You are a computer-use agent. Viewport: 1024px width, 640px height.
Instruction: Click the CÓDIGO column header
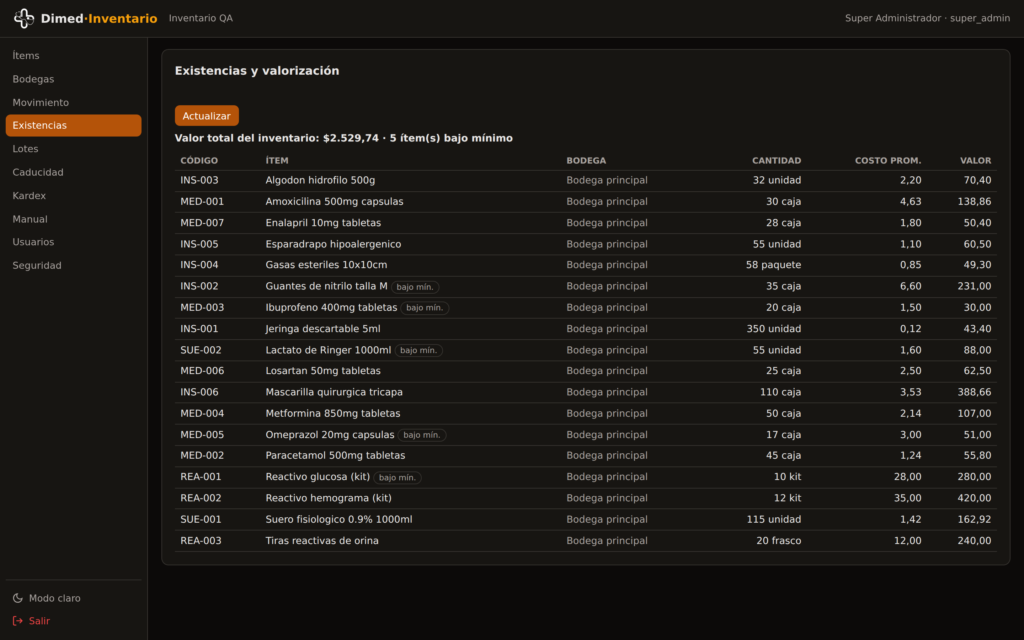(199, 161)
